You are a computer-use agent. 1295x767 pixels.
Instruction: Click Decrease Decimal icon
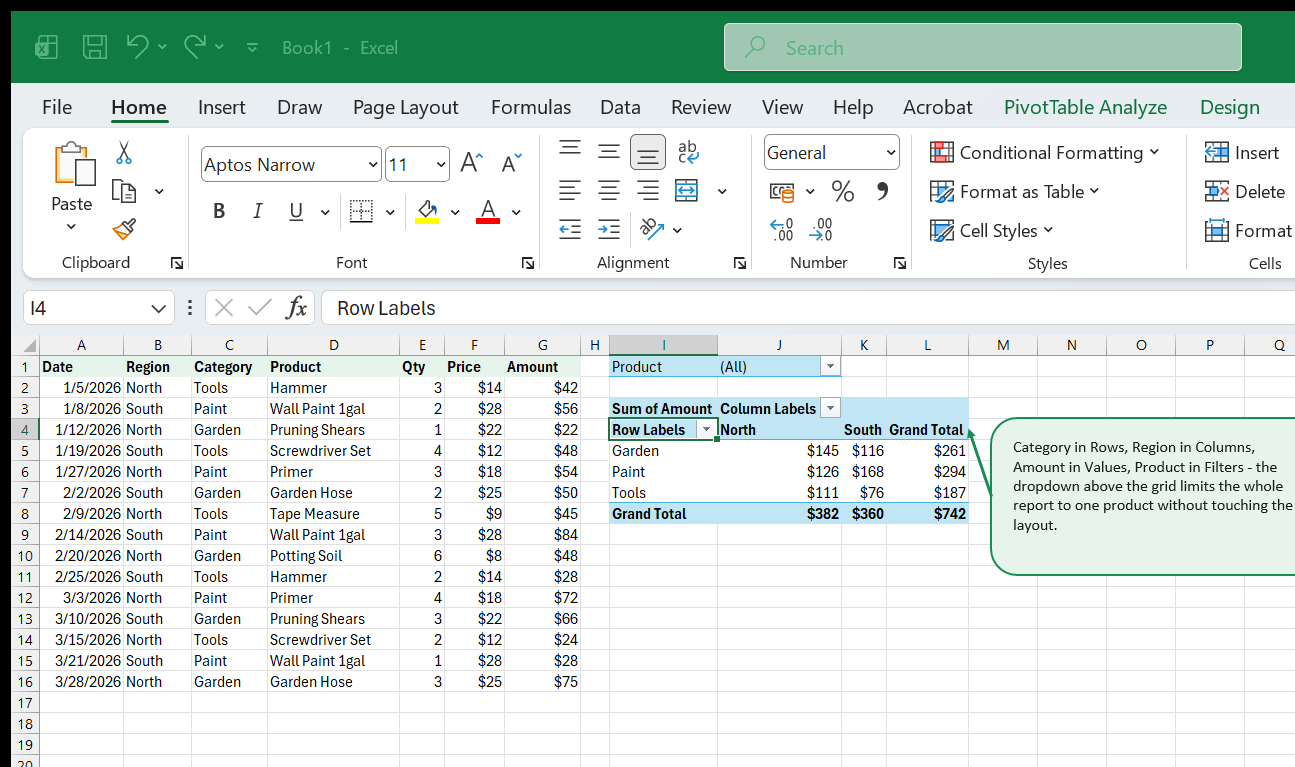[x=821, y=230]
